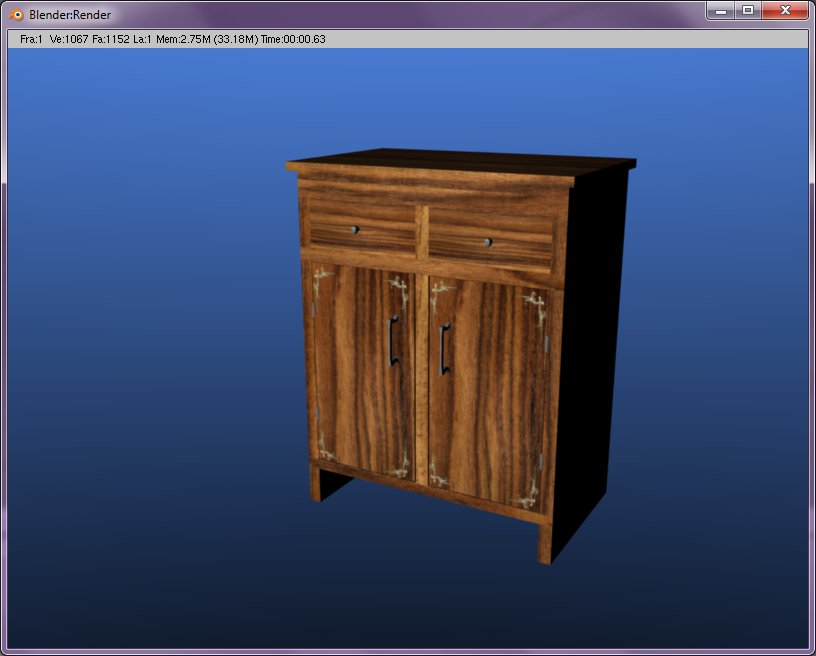Click the right drawer's round knob
This screenshot has height=656, width=816.
(487, 242)
